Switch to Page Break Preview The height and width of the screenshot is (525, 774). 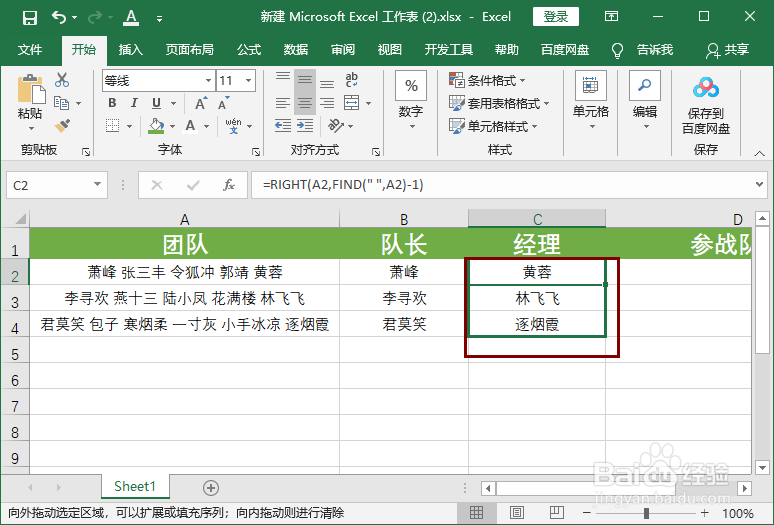[557, 513]
